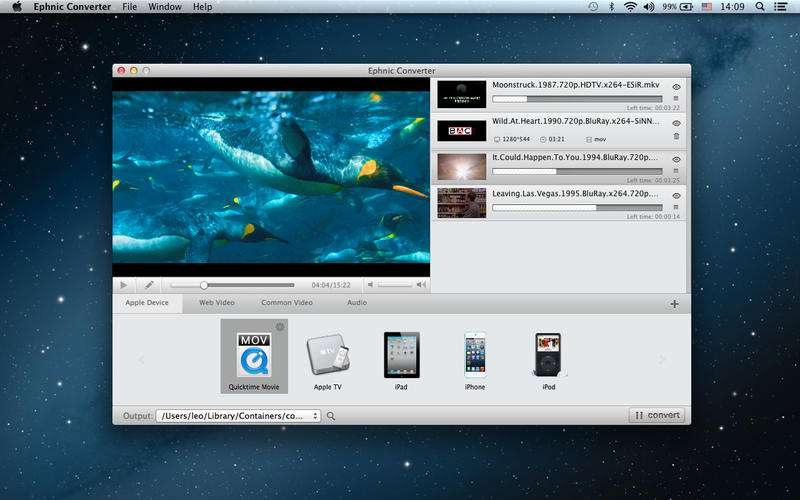The width and height of the screenshot is (800, 500).
Task: Open the Output folder path dropdown
Action: (x=238, y=416)
